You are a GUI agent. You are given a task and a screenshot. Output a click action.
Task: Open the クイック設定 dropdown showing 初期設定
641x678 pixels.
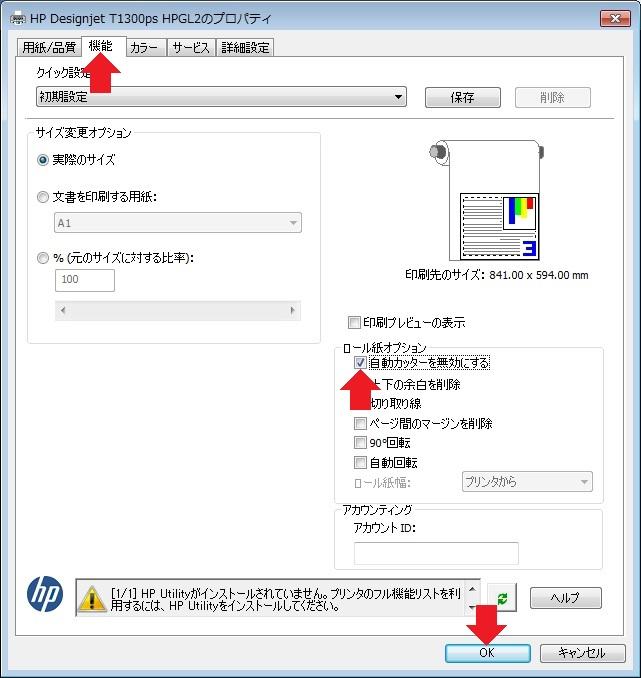coord(221,96)
